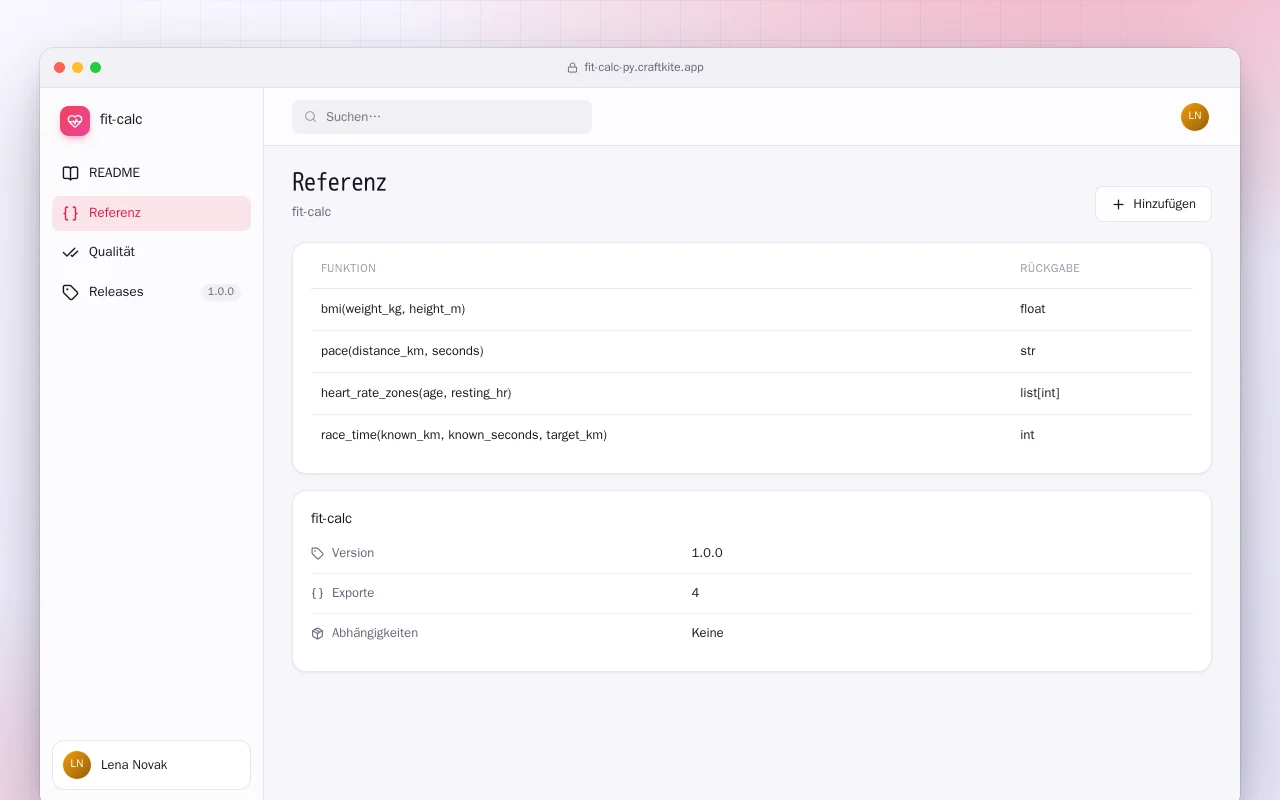1280x800 pixels.
Task: Click the search magnifier icon
Action: [311, 117]
